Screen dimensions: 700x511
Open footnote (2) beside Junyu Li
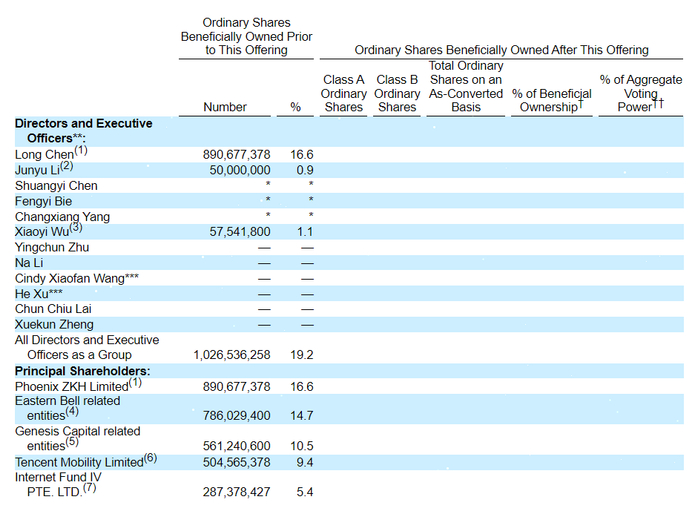coord(66,167)
